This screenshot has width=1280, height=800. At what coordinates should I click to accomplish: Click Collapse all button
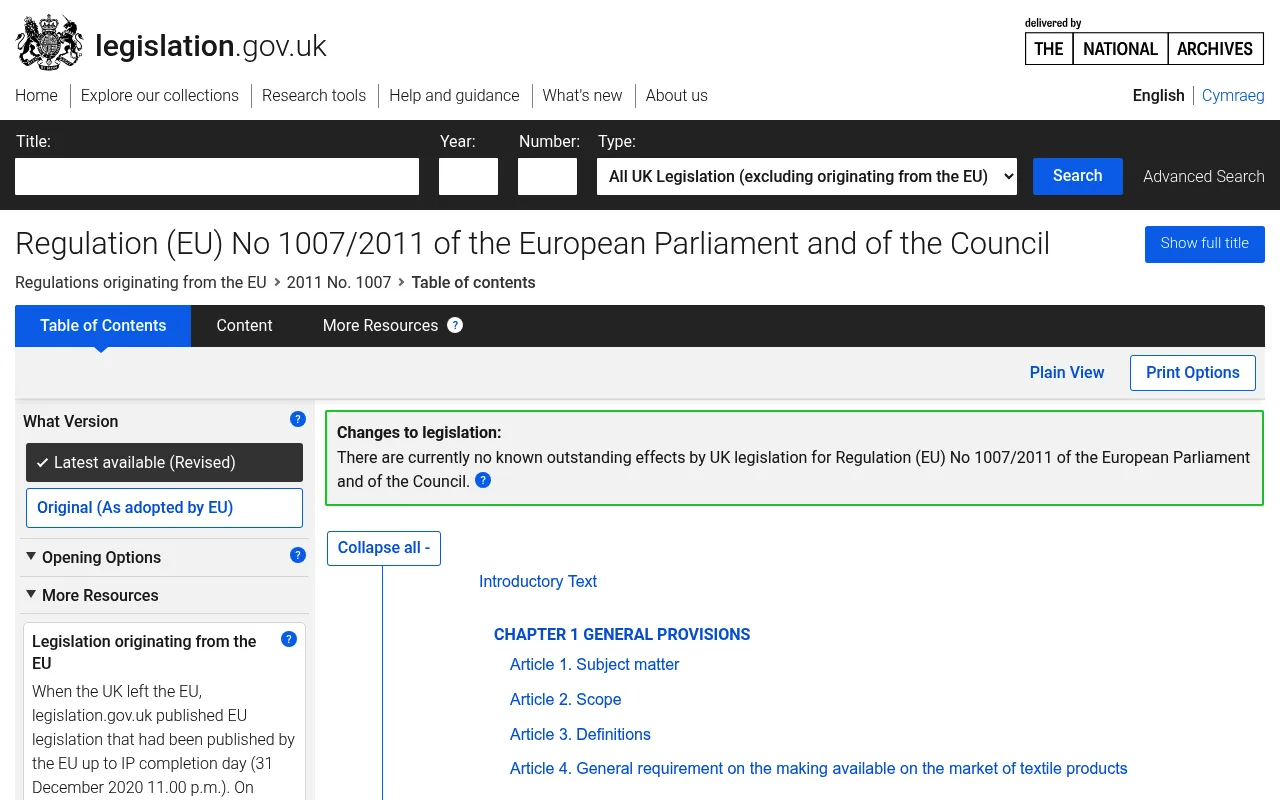click(x=384, y=548)
